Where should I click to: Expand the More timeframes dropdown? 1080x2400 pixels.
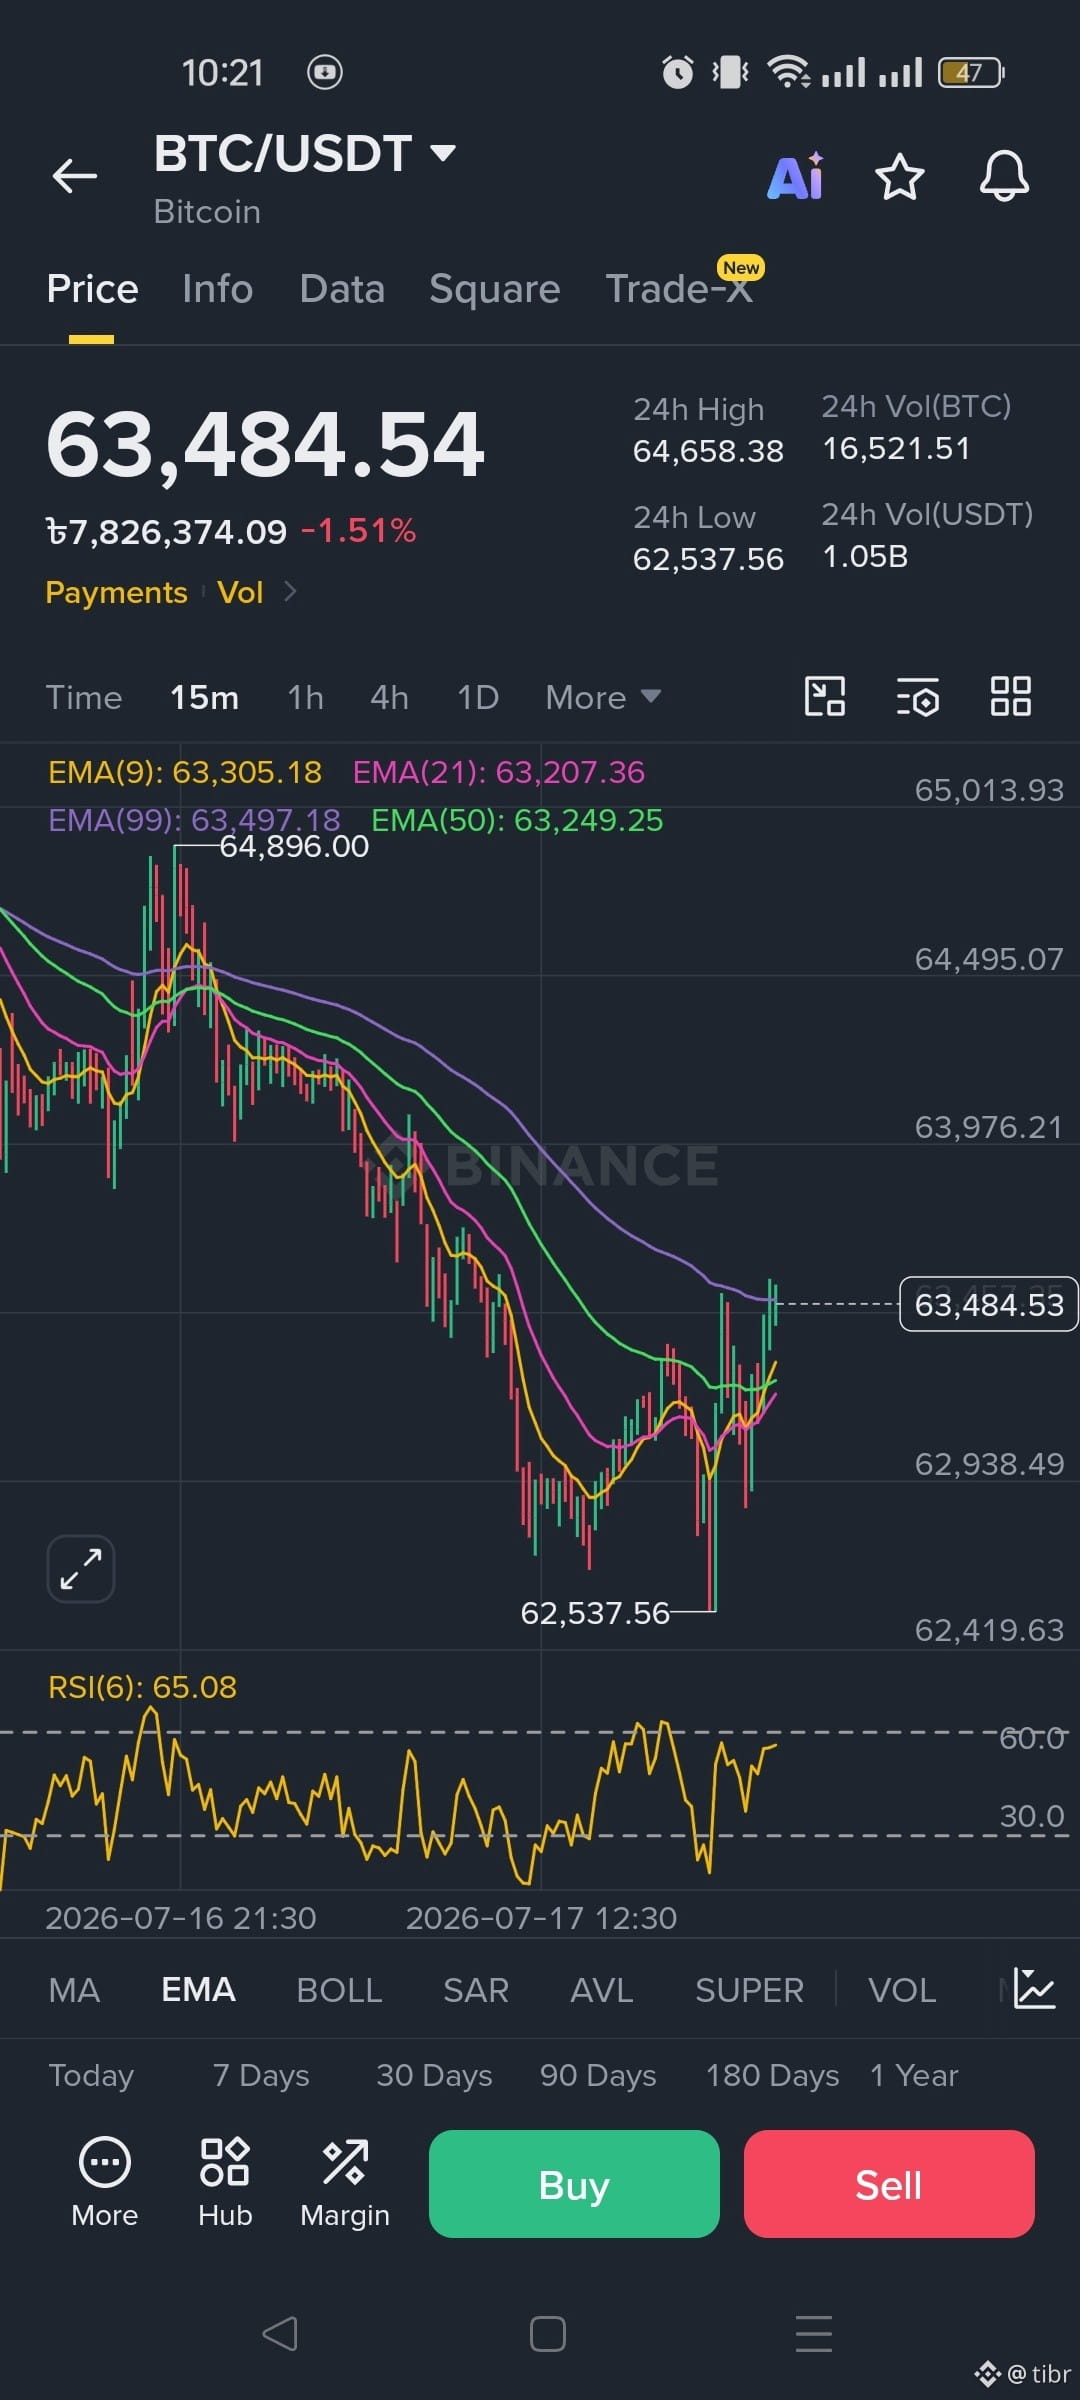pos(603,697)
